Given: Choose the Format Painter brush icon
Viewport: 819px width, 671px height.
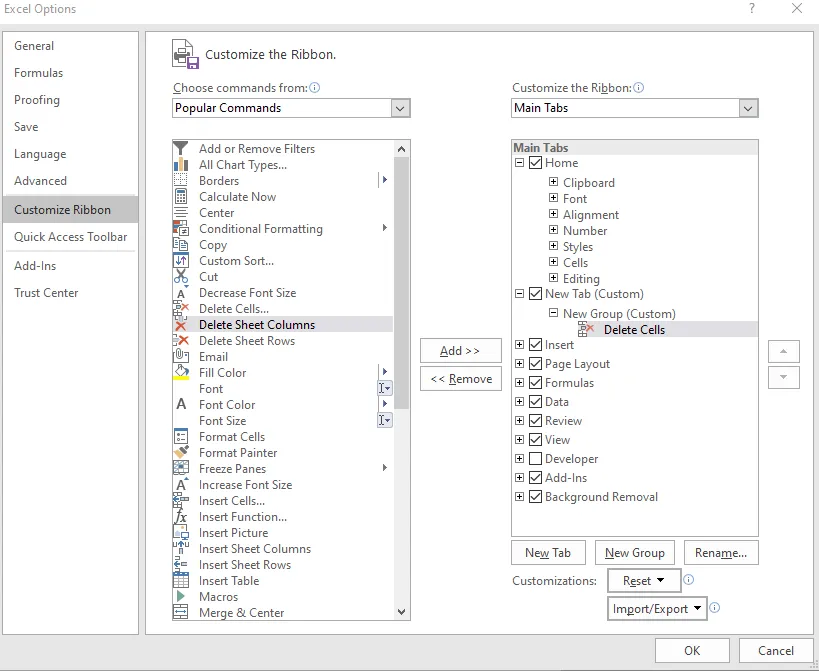Looking at the screenshot, I should [x=181, y=452].
